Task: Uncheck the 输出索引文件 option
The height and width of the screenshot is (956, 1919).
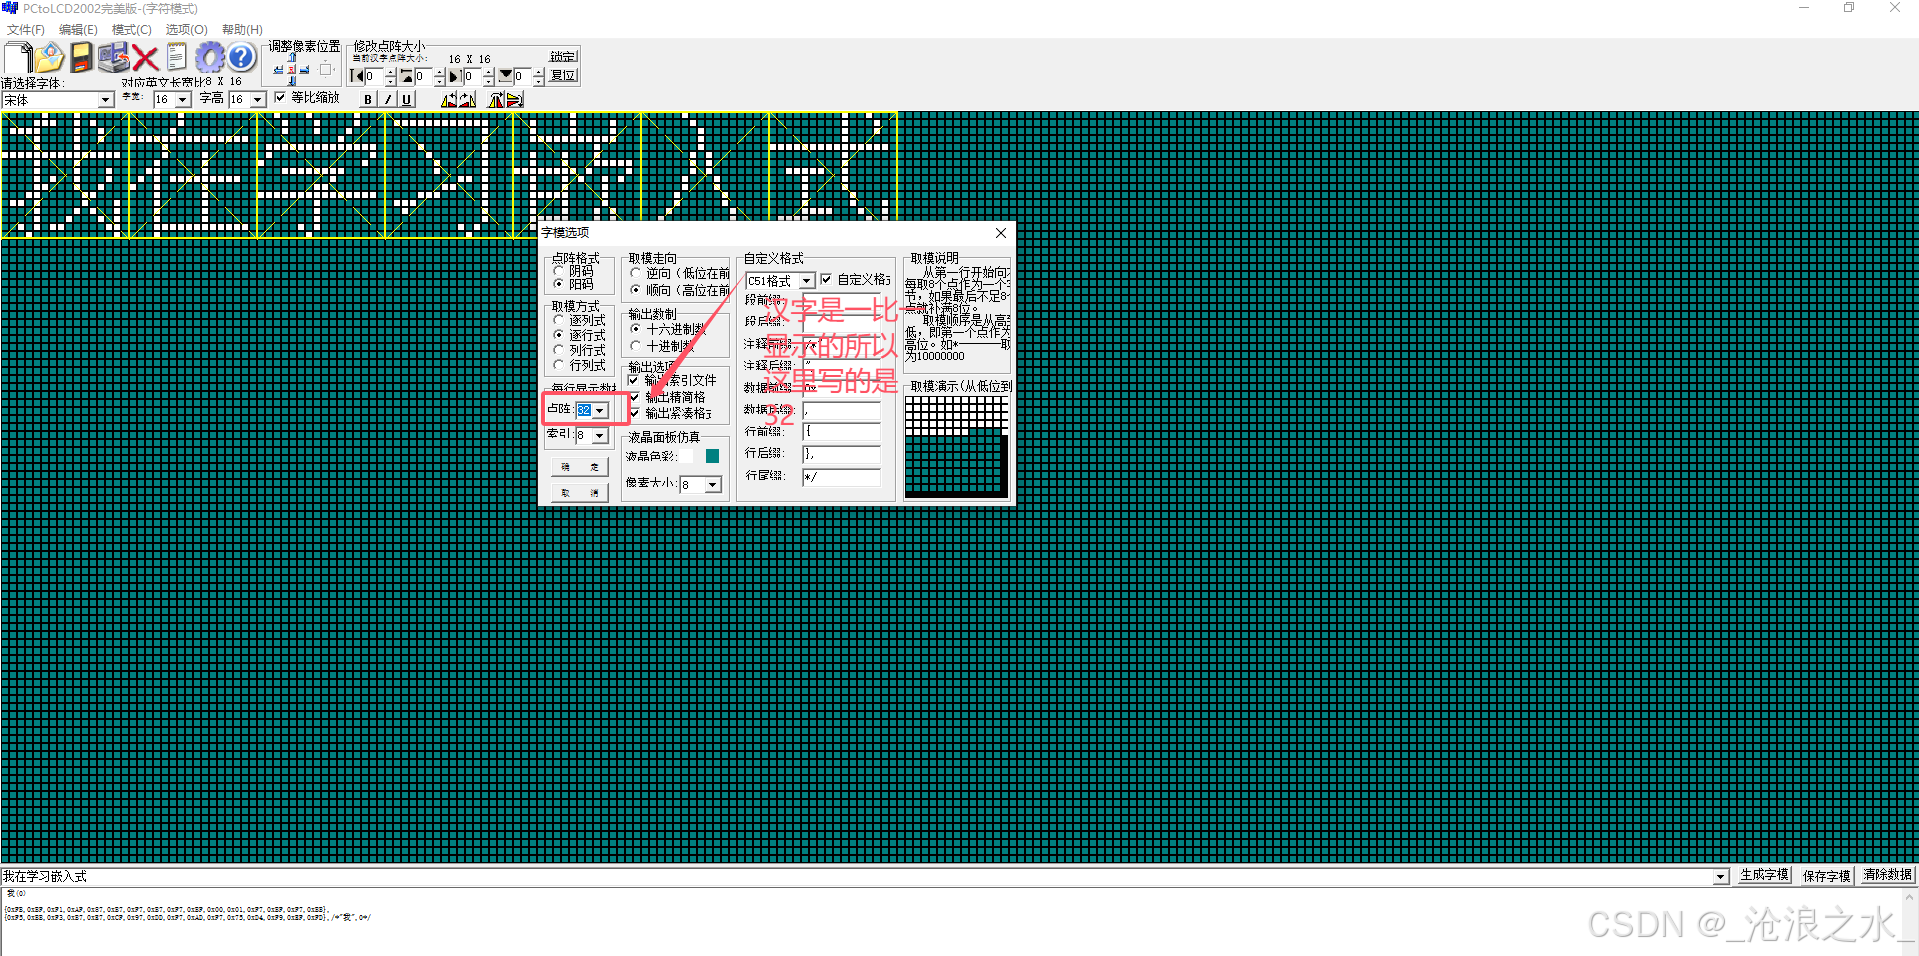Action: click(x=633, y=380)
